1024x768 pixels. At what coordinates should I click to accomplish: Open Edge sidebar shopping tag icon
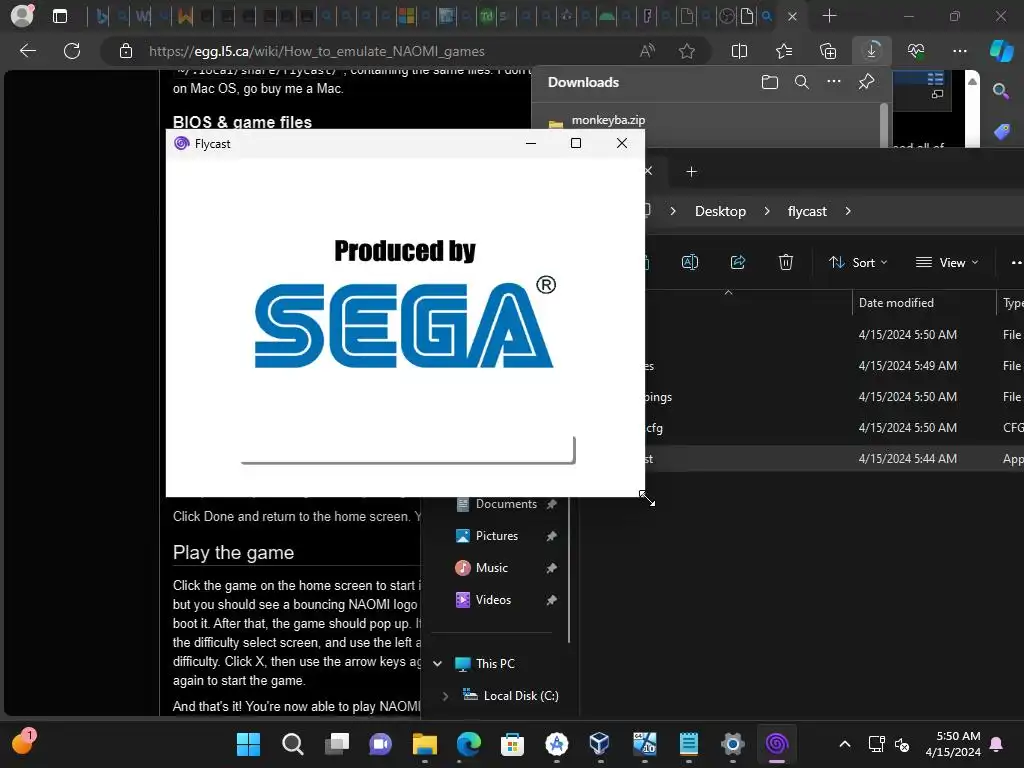tap(1001, 131)
